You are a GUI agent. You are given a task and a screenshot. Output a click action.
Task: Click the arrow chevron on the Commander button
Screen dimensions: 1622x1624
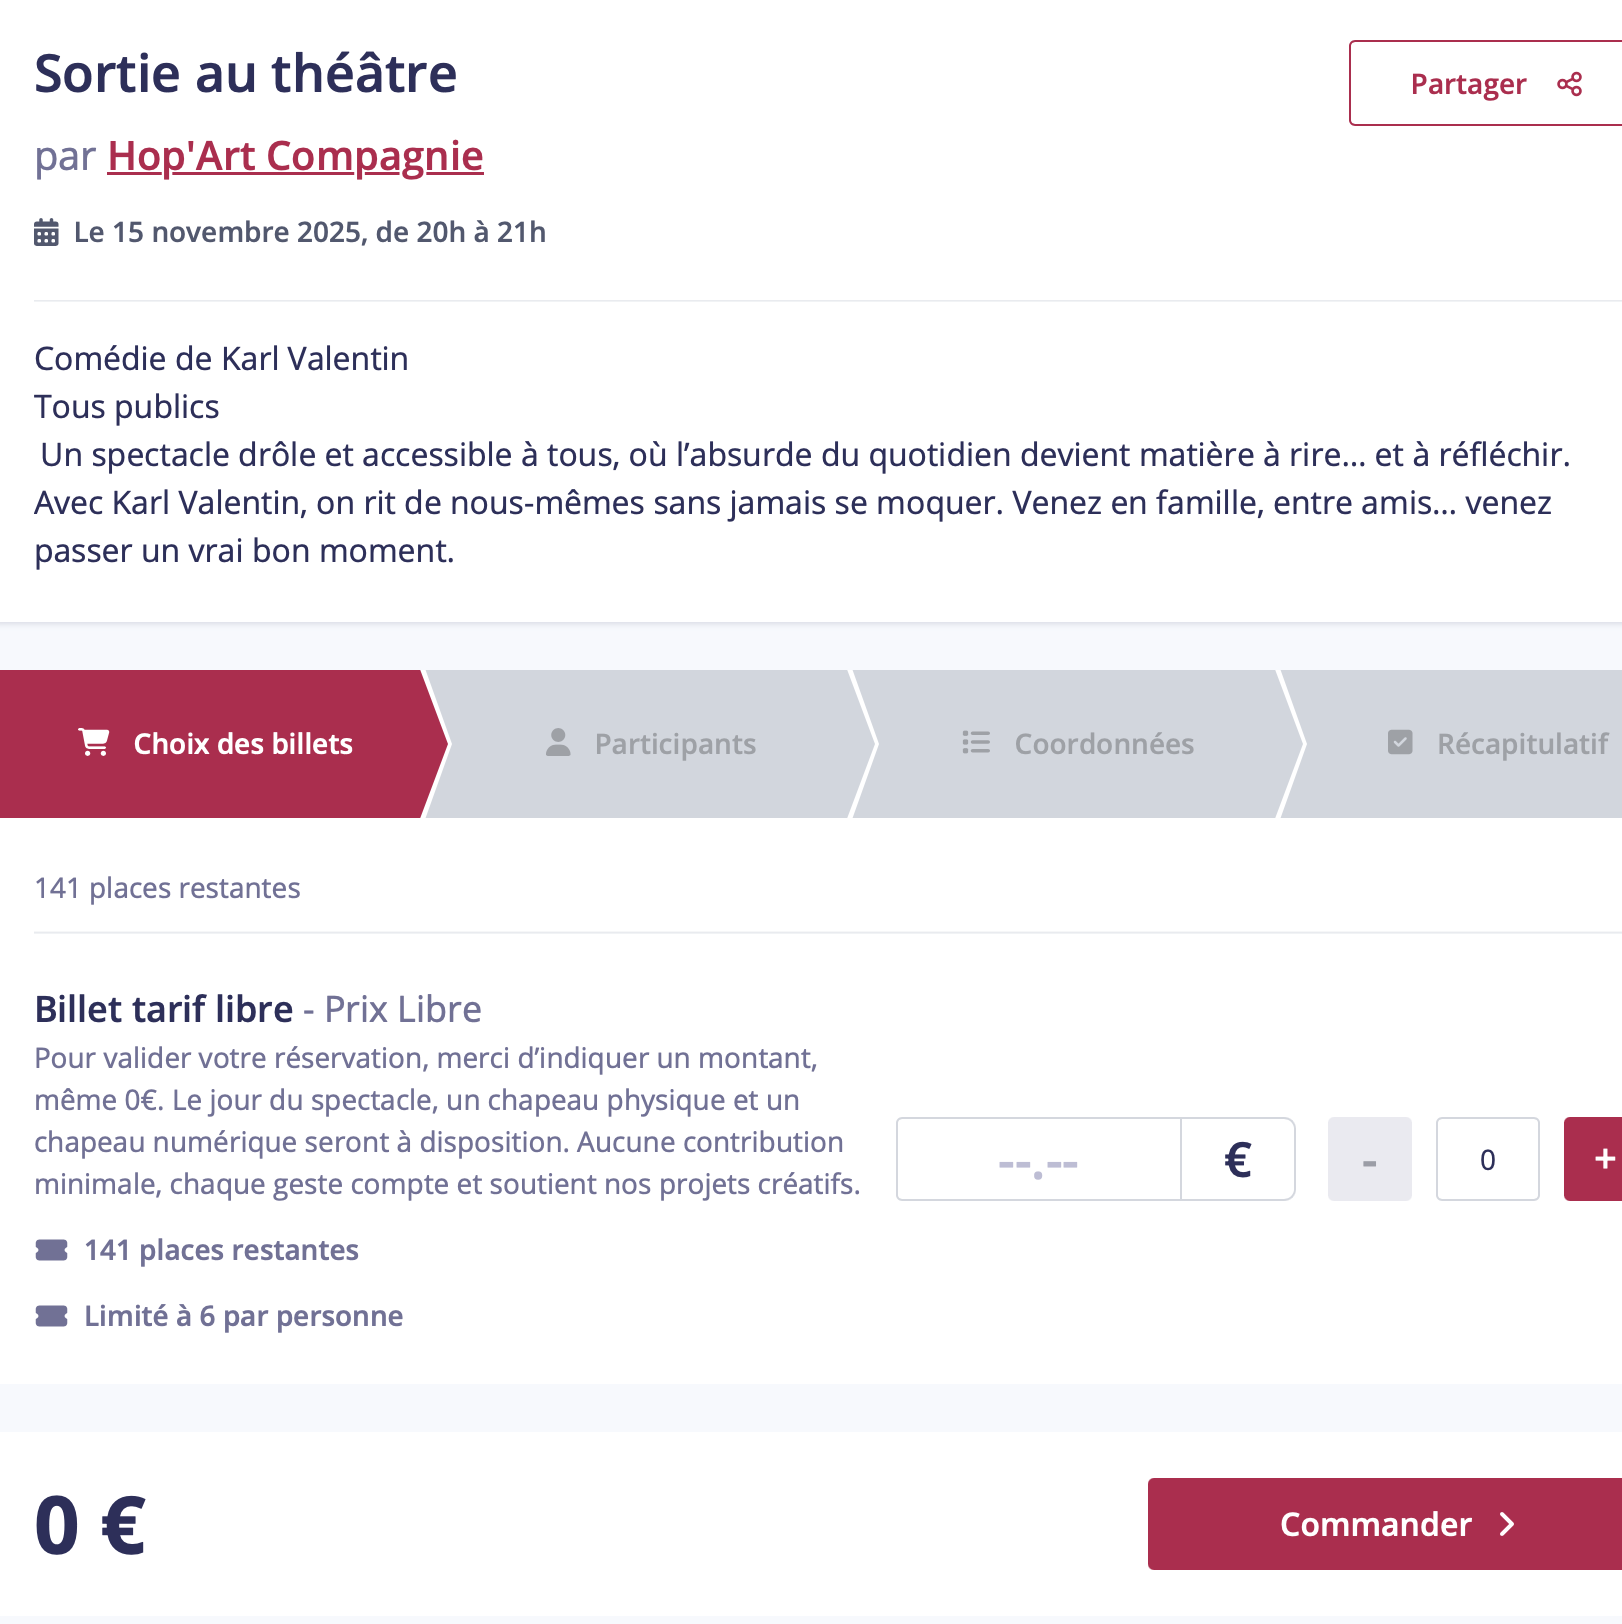coord(1507,1524)
